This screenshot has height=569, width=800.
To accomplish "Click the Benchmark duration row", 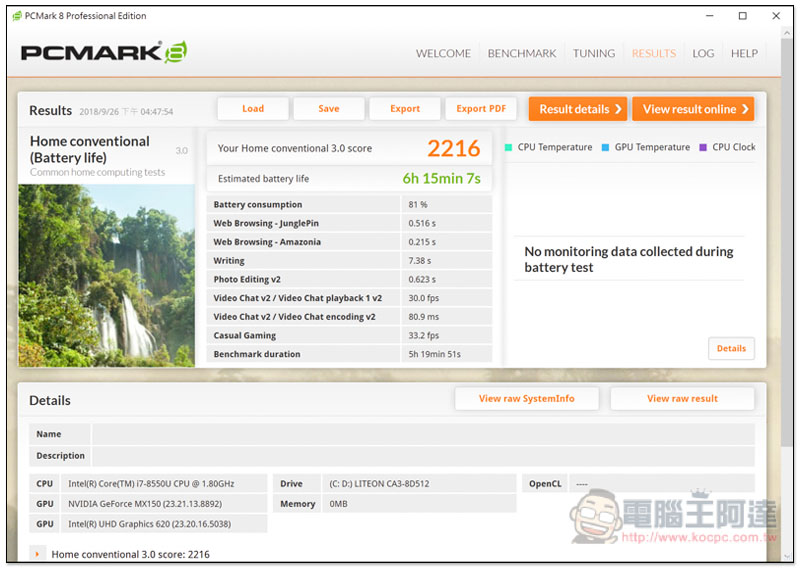I will coord(349,354).
